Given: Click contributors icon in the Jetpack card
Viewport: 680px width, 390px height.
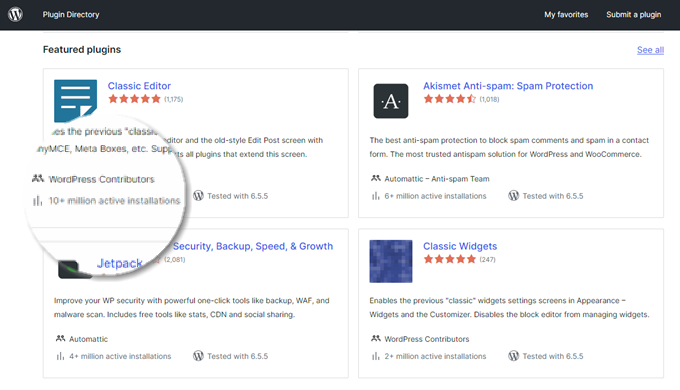Looking at the screenshot, I should pyautogui.click(x=60, y=338).
